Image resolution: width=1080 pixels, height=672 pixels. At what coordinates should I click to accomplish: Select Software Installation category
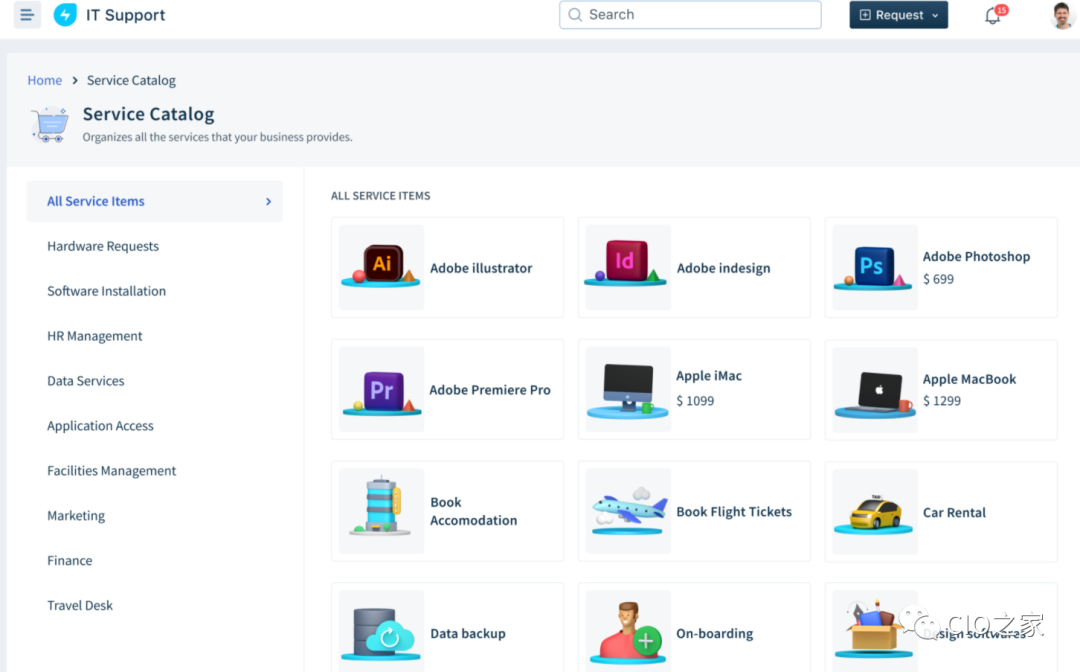[x=106, y=291]
